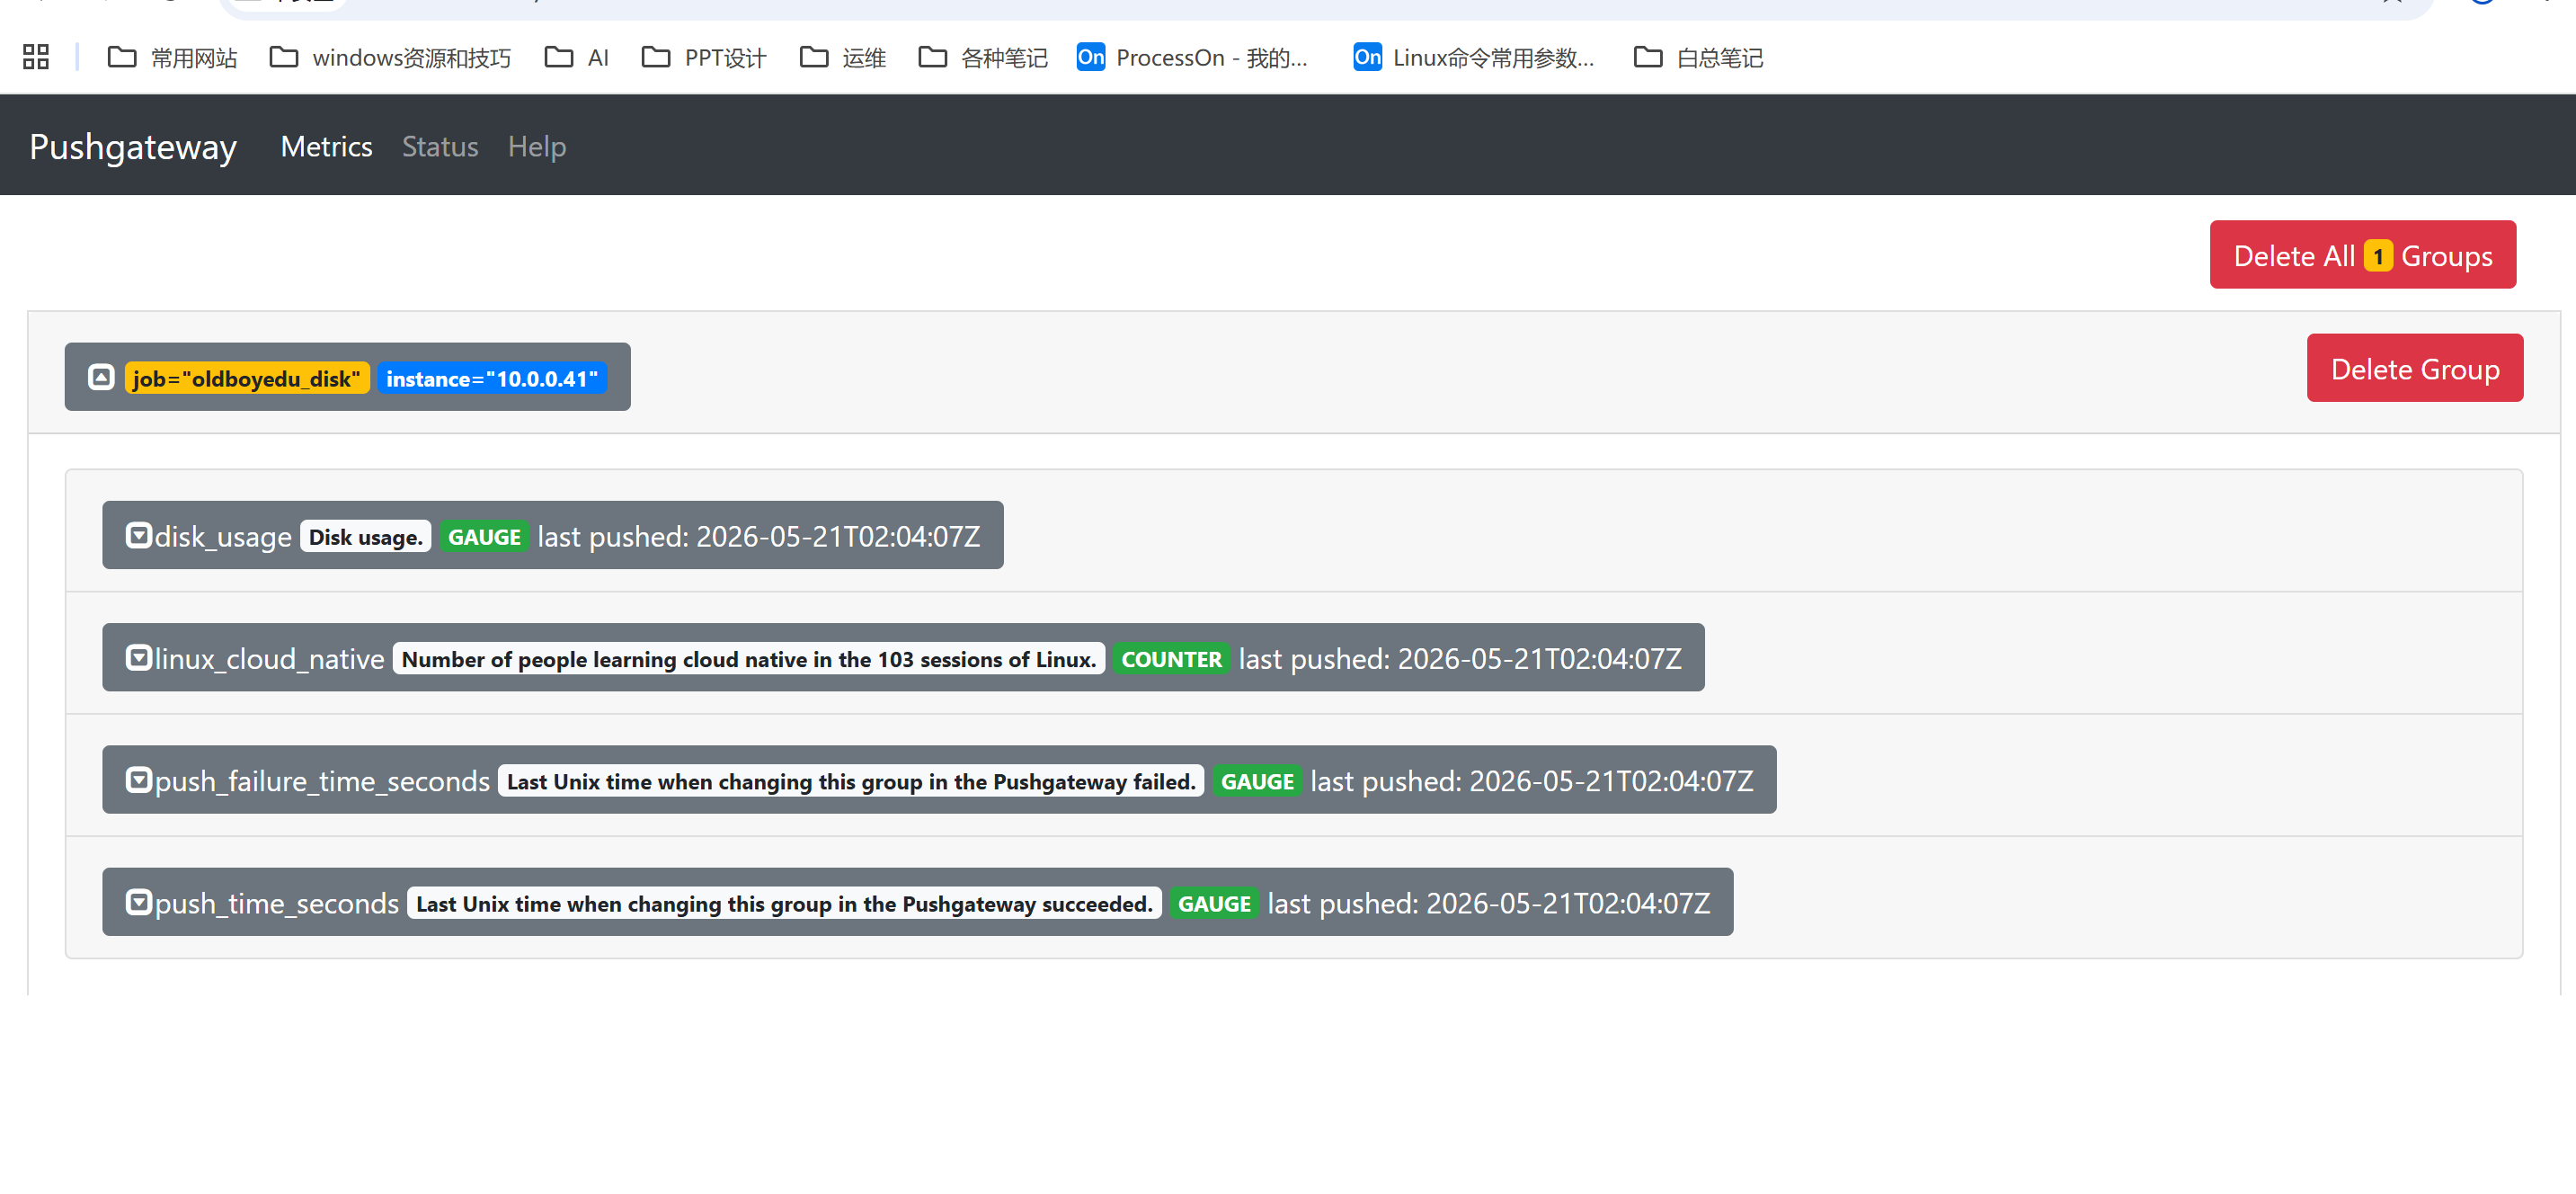Image resolution: width=2576 pixels, height=1194 pixels.
Task: Click the GAUGE badge on push_time_seconds
Action: click(x=1214, y=902)
